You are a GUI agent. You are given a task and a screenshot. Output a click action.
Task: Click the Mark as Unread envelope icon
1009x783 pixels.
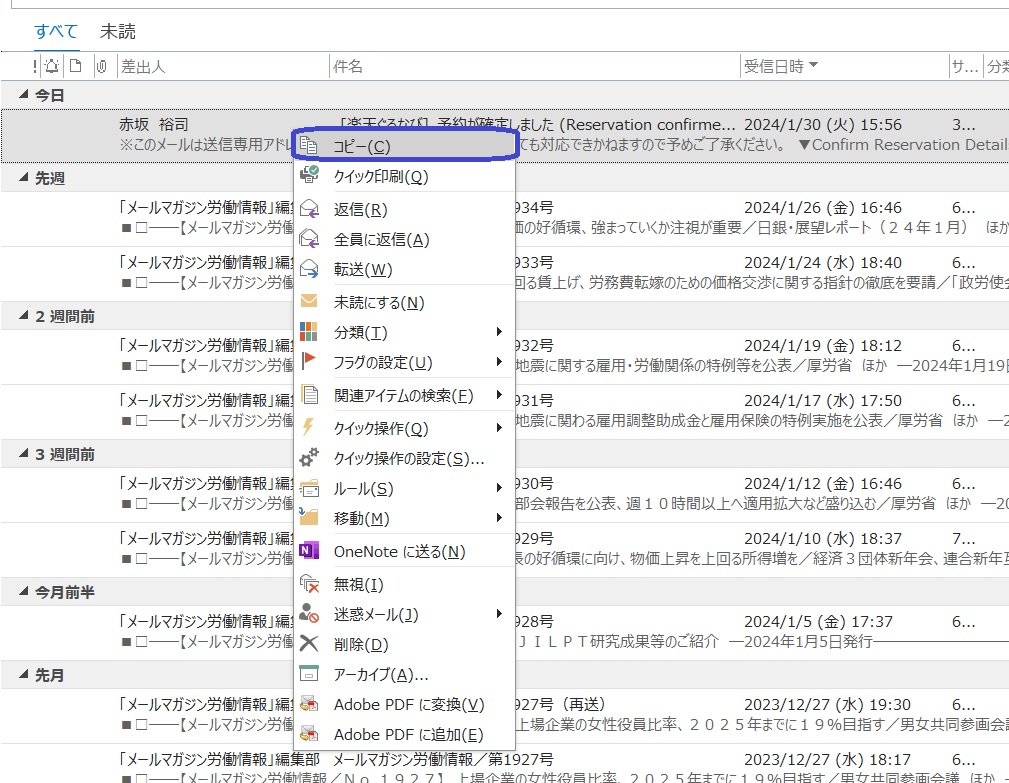click(310, 301)
